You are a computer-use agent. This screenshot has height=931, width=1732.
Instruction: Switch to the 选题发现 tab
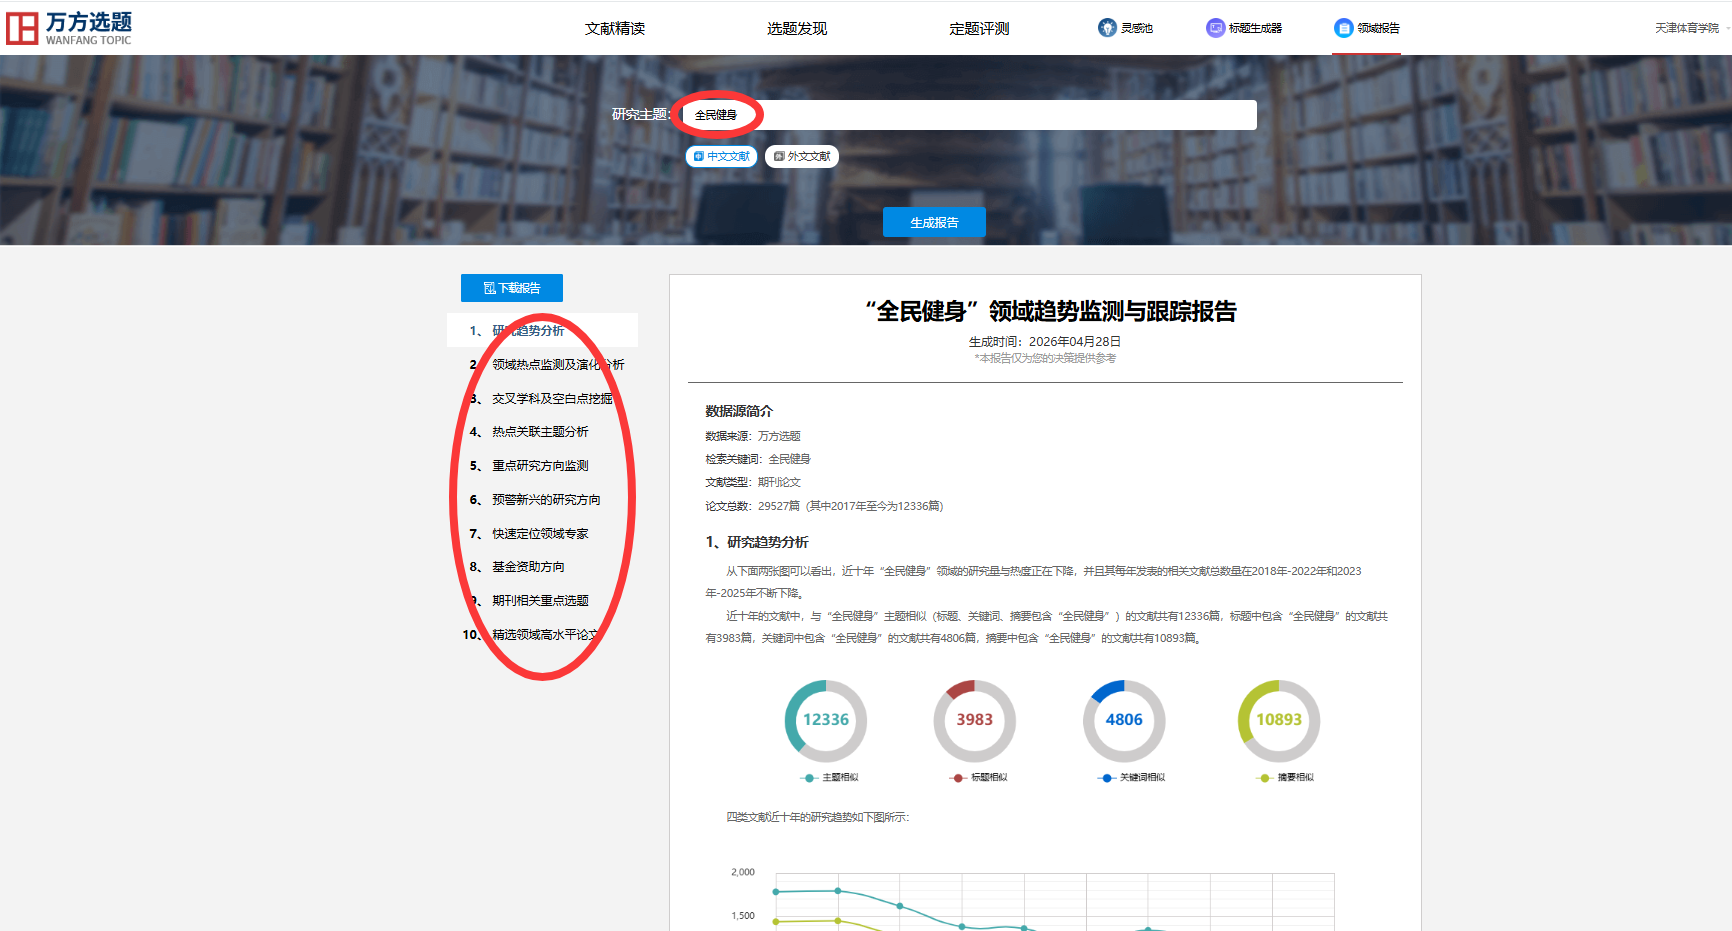pyautogui.click(x=797, y=28)
